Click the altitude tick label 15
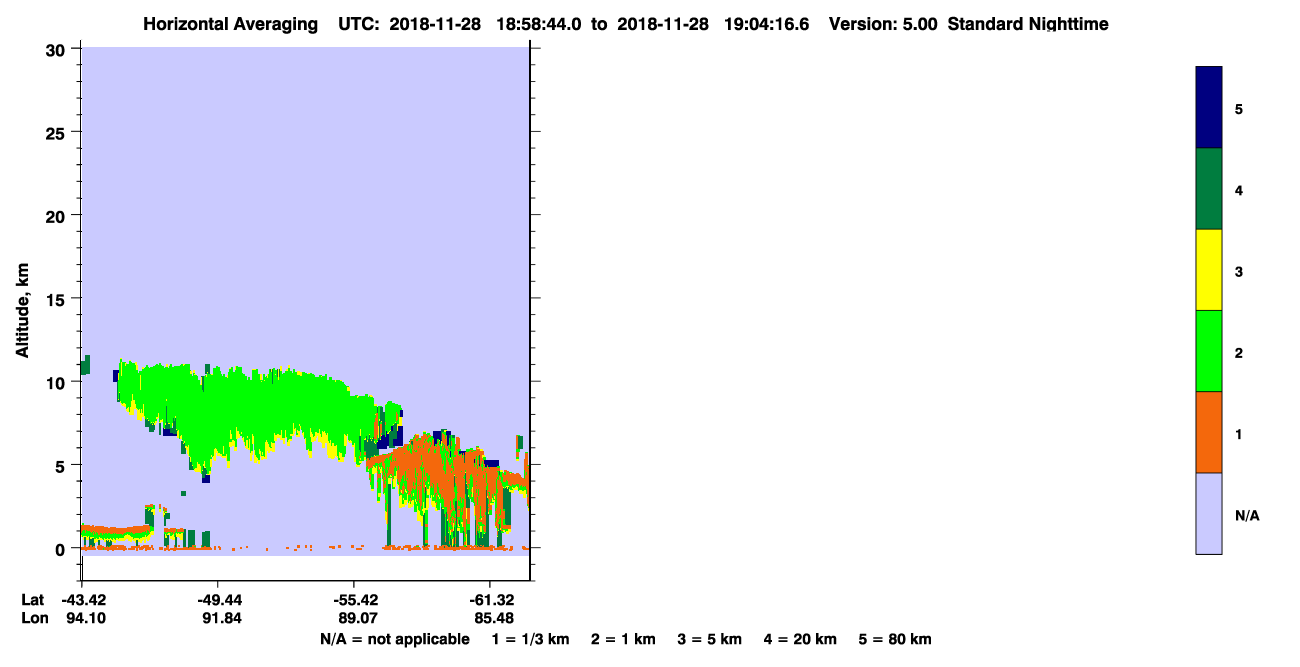 pyautogui.click(x=58, y=299)
